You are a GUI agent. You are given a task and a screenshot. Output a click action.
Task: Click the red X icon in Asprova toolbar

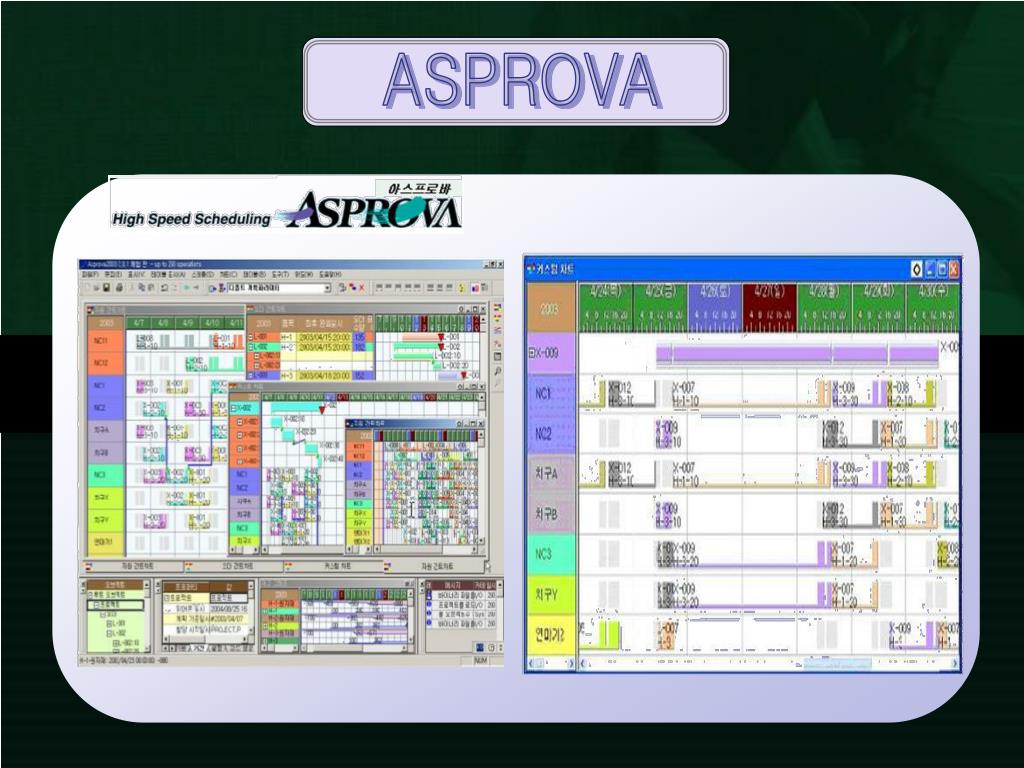[362, 287]
